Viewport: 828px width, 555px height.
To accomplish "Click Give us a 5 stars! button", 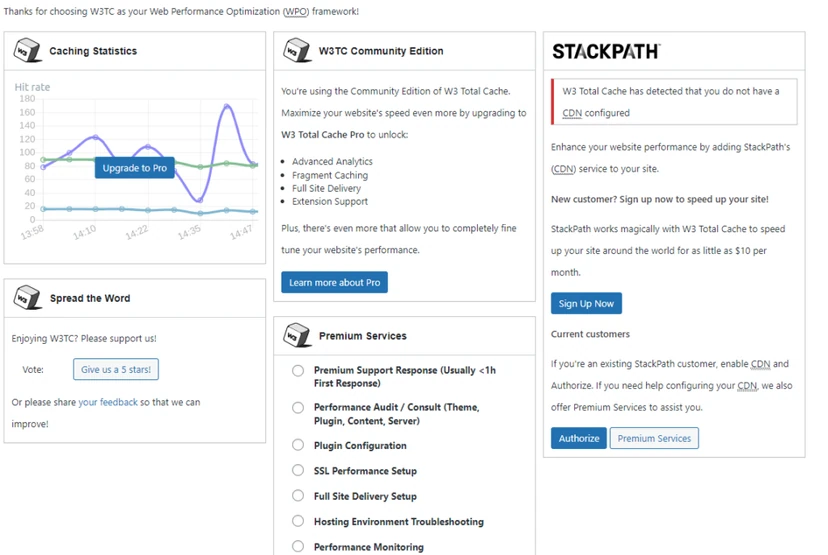I will click(116, 369).
